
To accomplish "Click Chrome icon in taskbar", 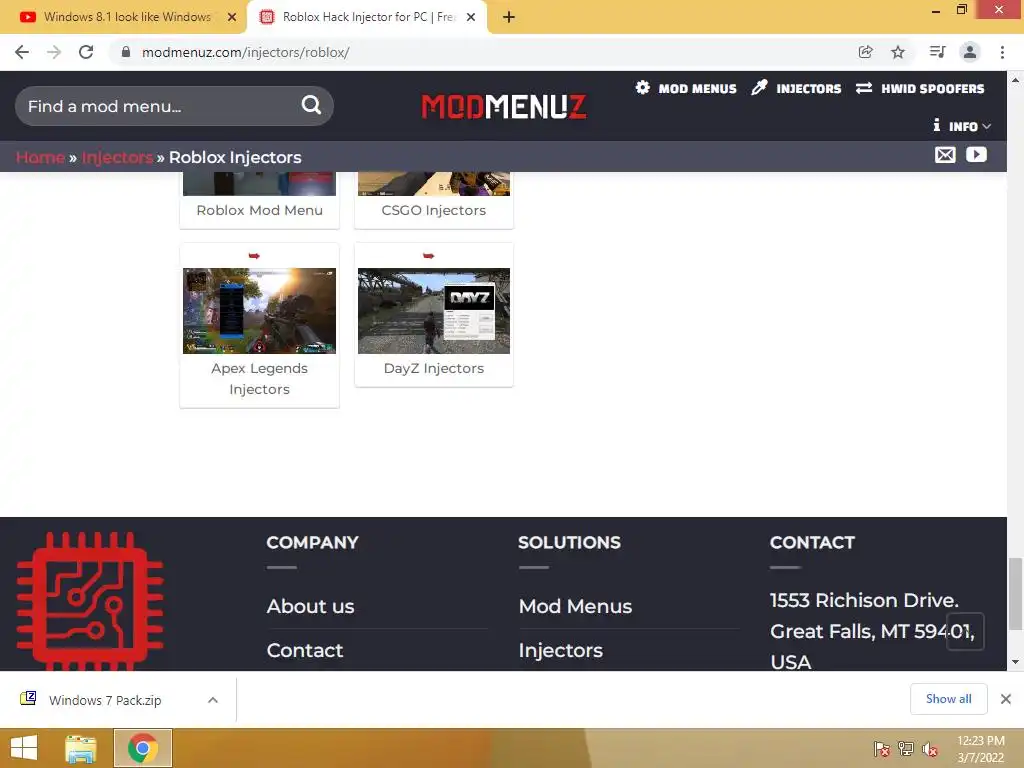I will click(x=142, y=748).
